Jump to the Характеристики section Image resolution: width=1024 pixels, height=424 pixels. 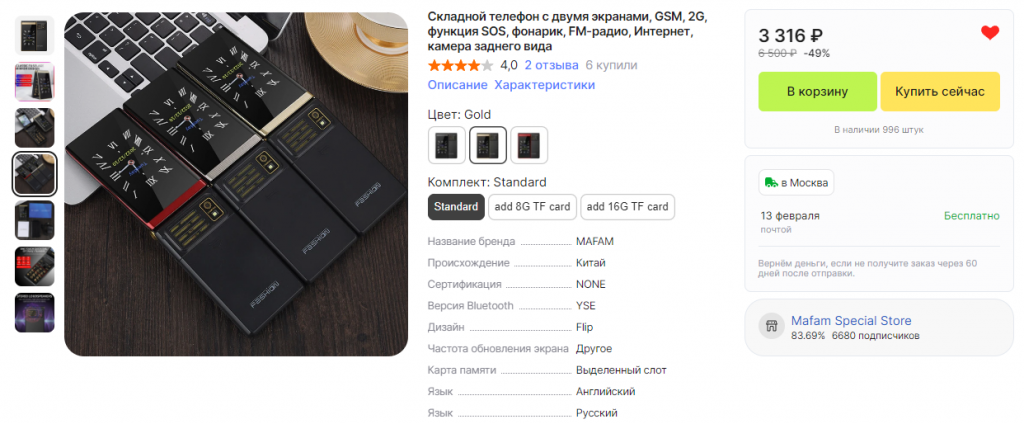tap(545, 85)
